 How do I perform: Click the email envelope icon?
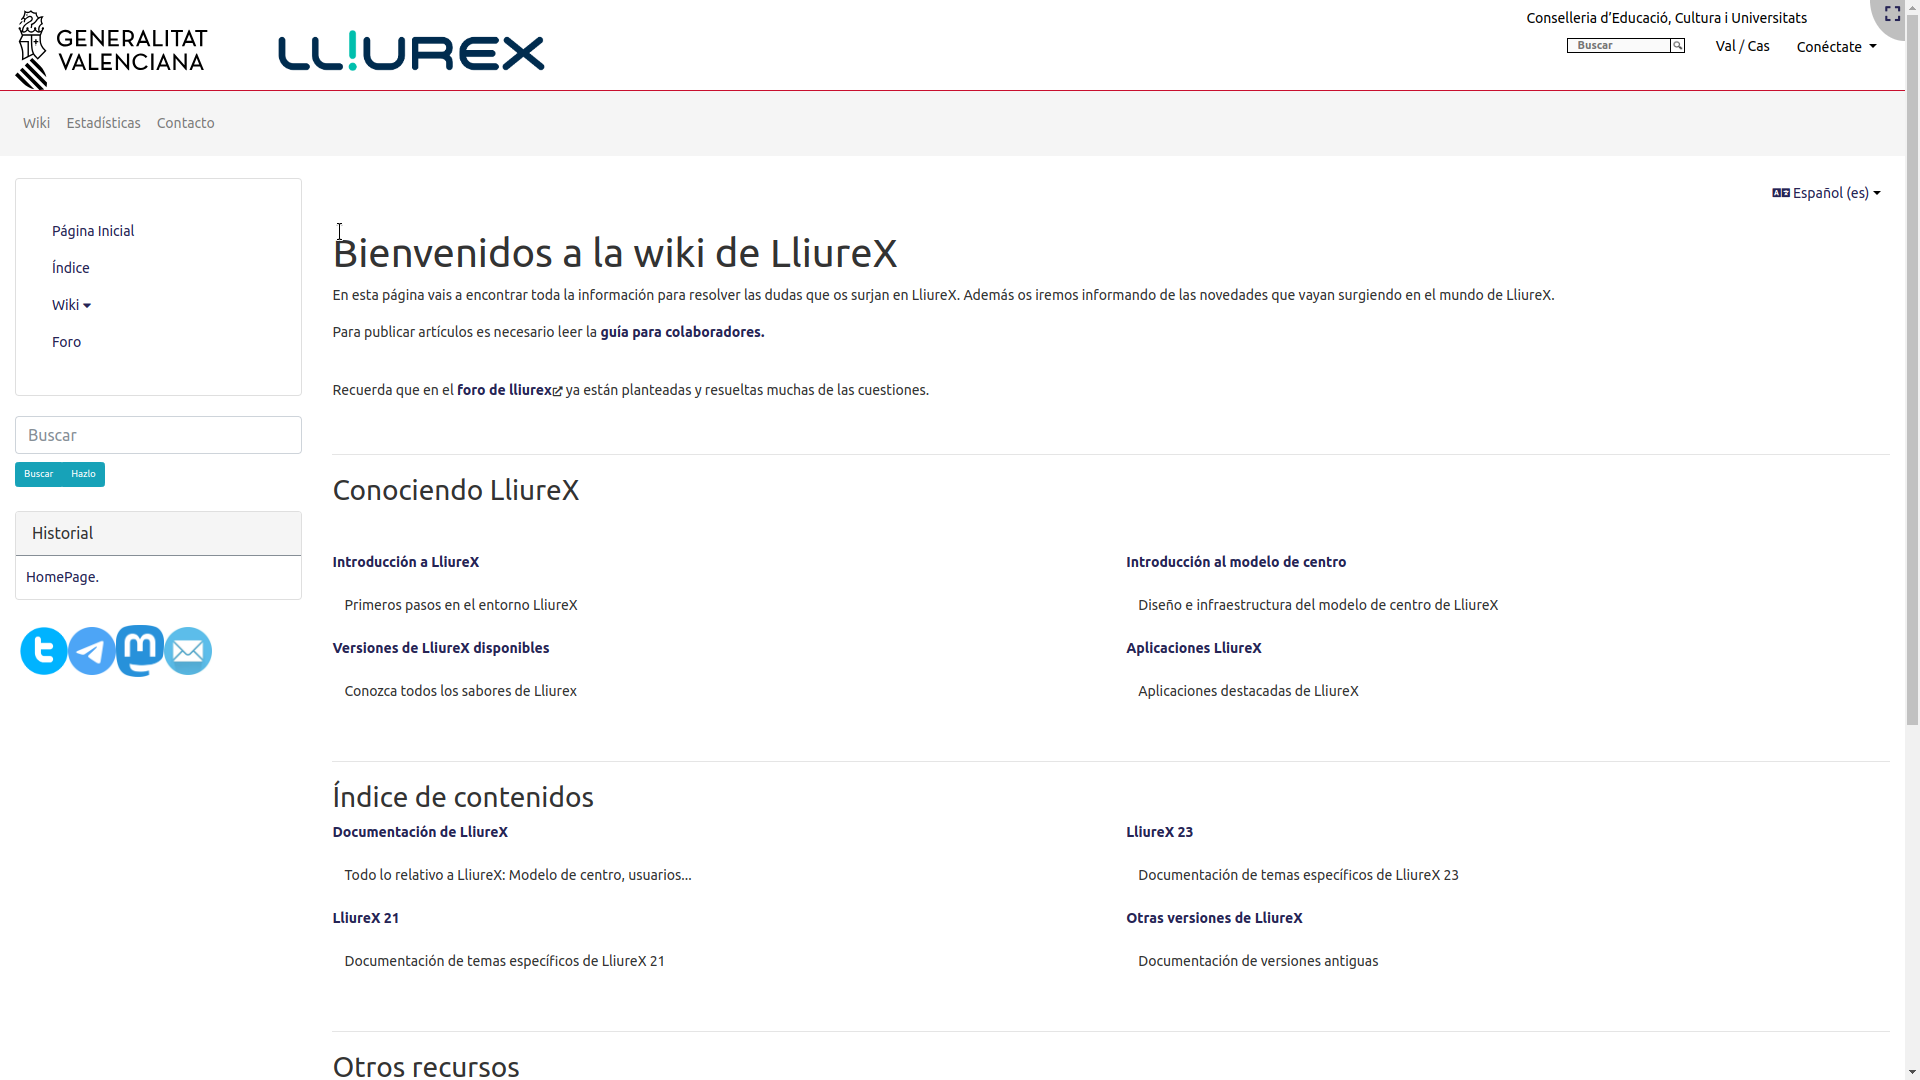tap(188, 651)
